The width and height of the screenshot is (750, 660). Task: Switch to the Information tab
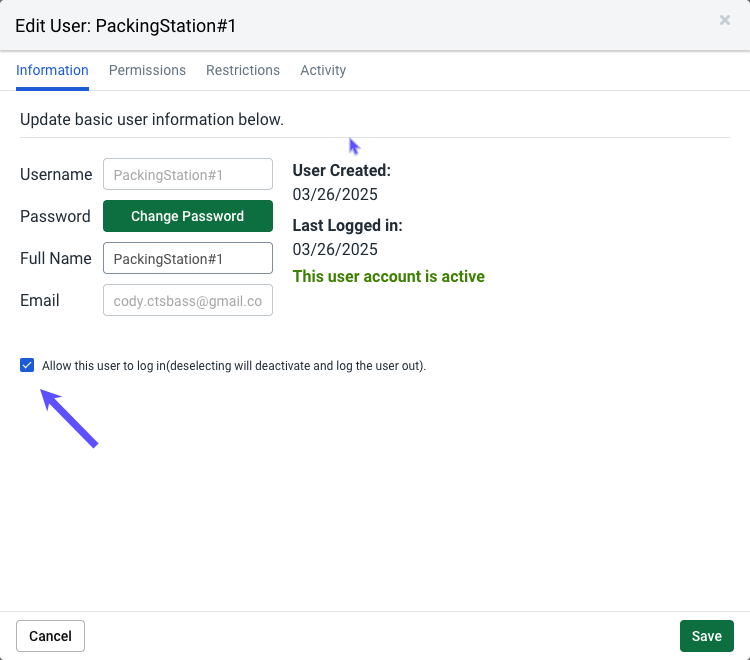coord(52,70)
